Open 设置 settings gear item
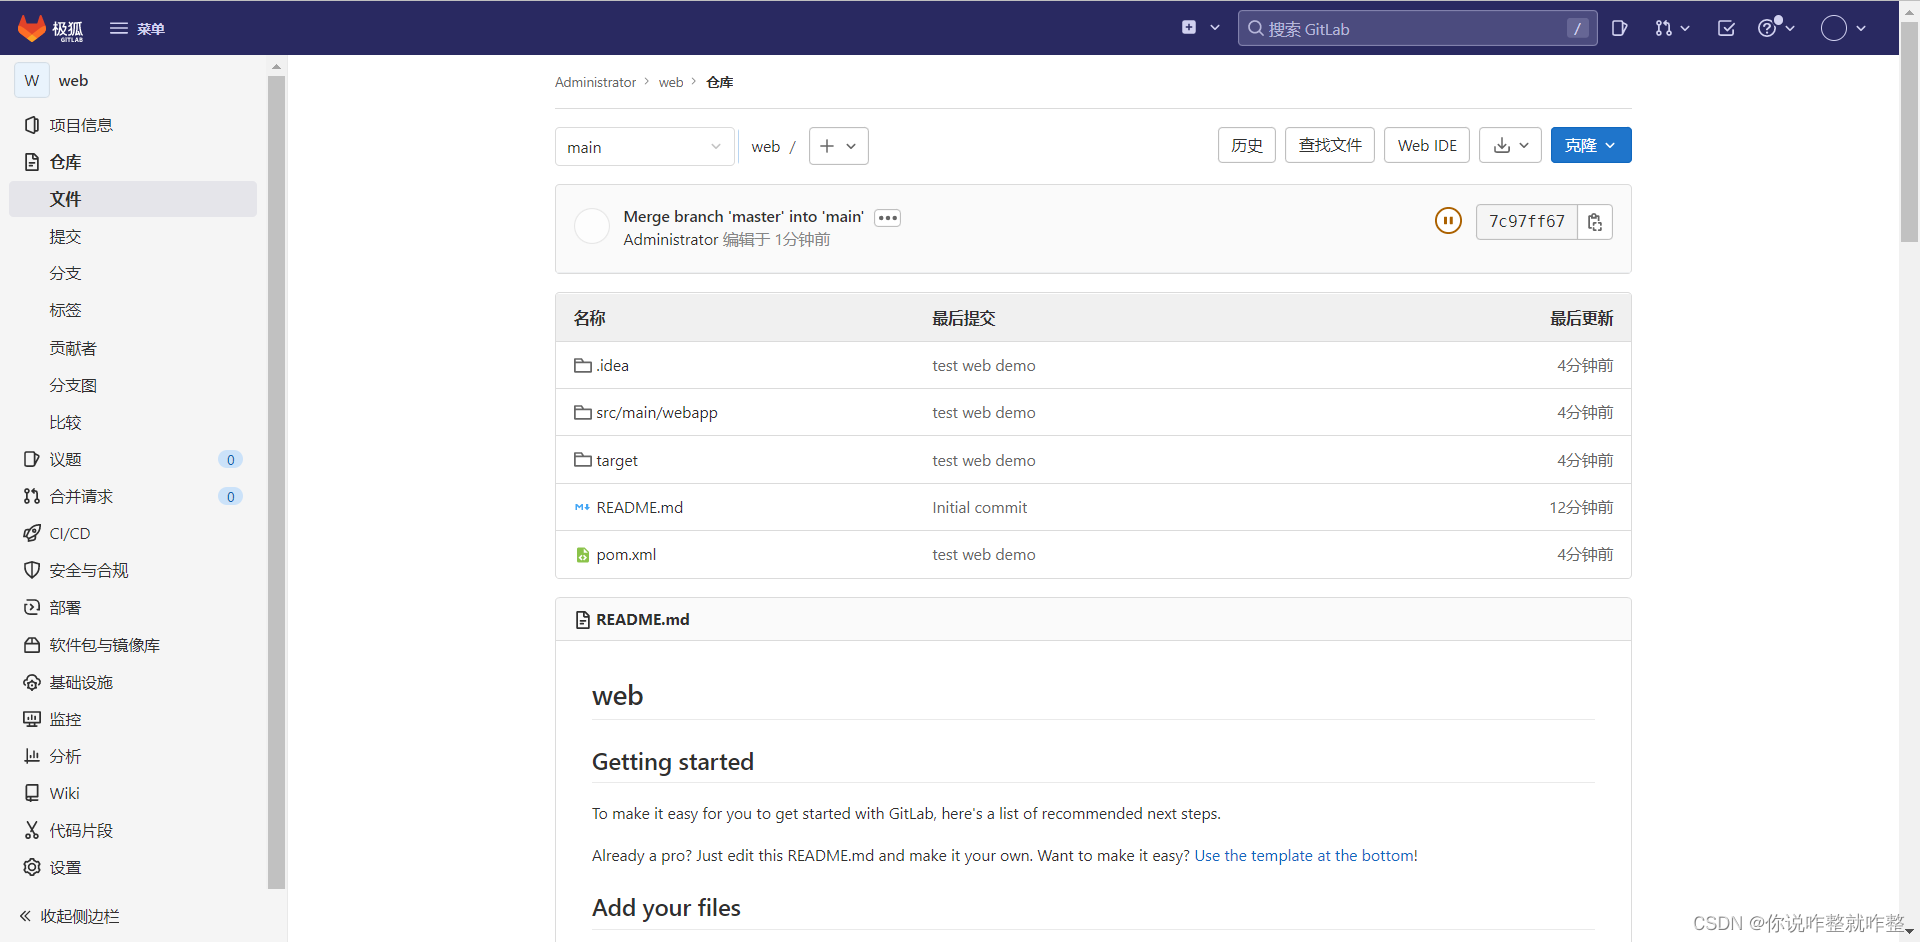Viewport: 1920px width, 942px height. 132,867
